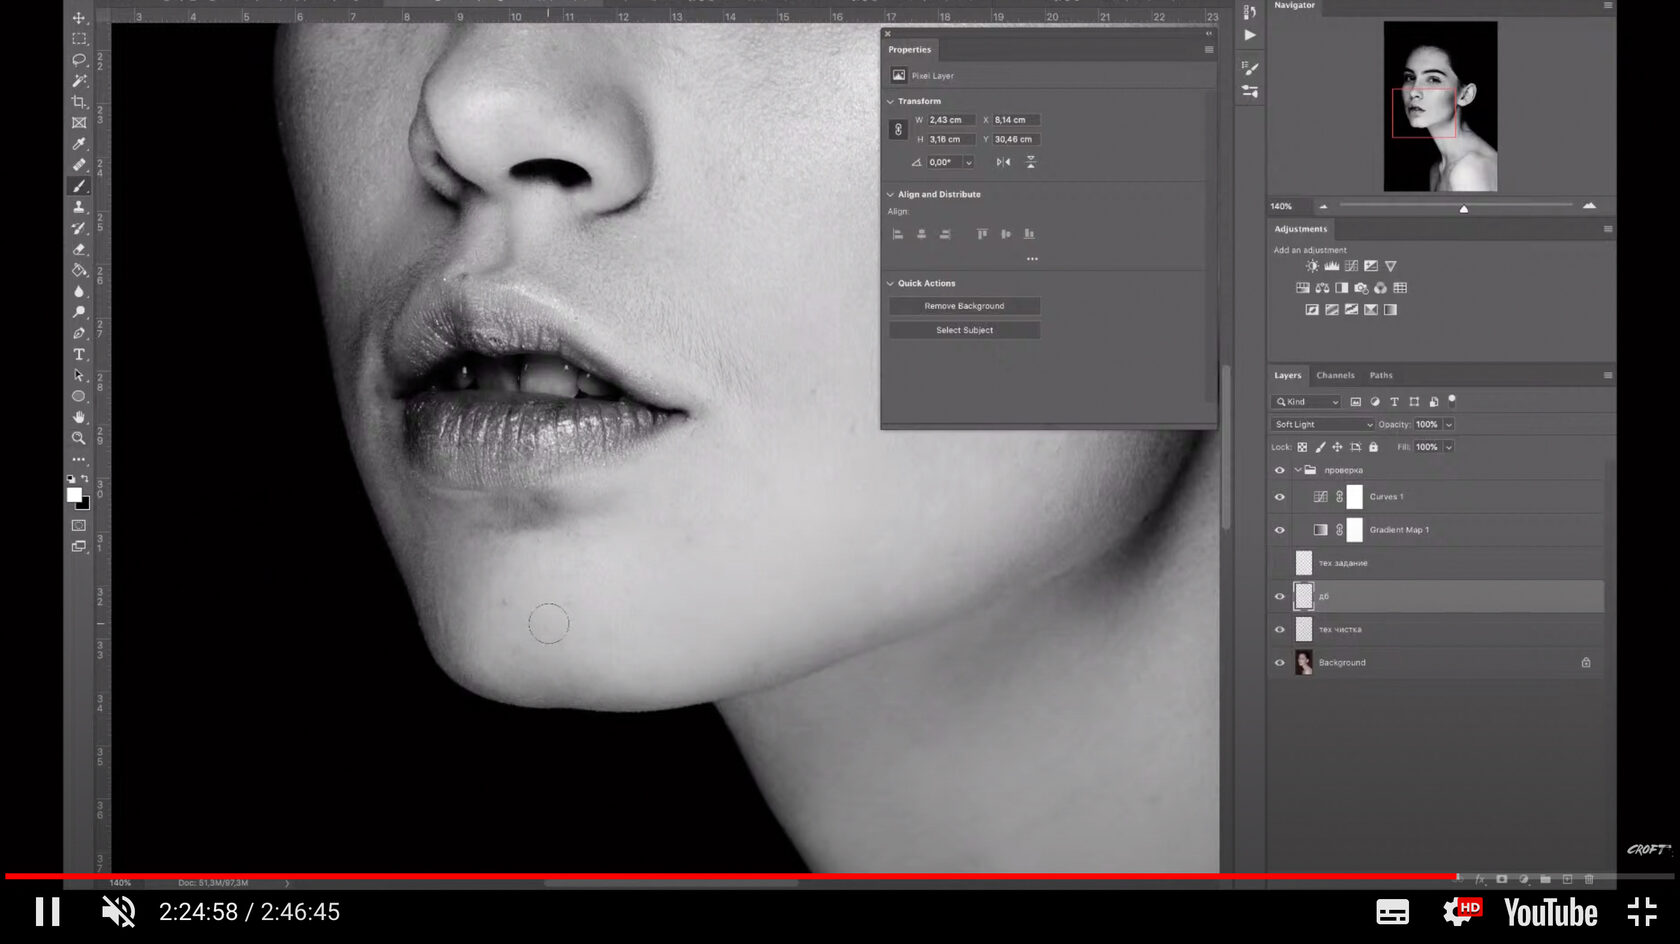Select the Zoom tool

click(79, 438)
